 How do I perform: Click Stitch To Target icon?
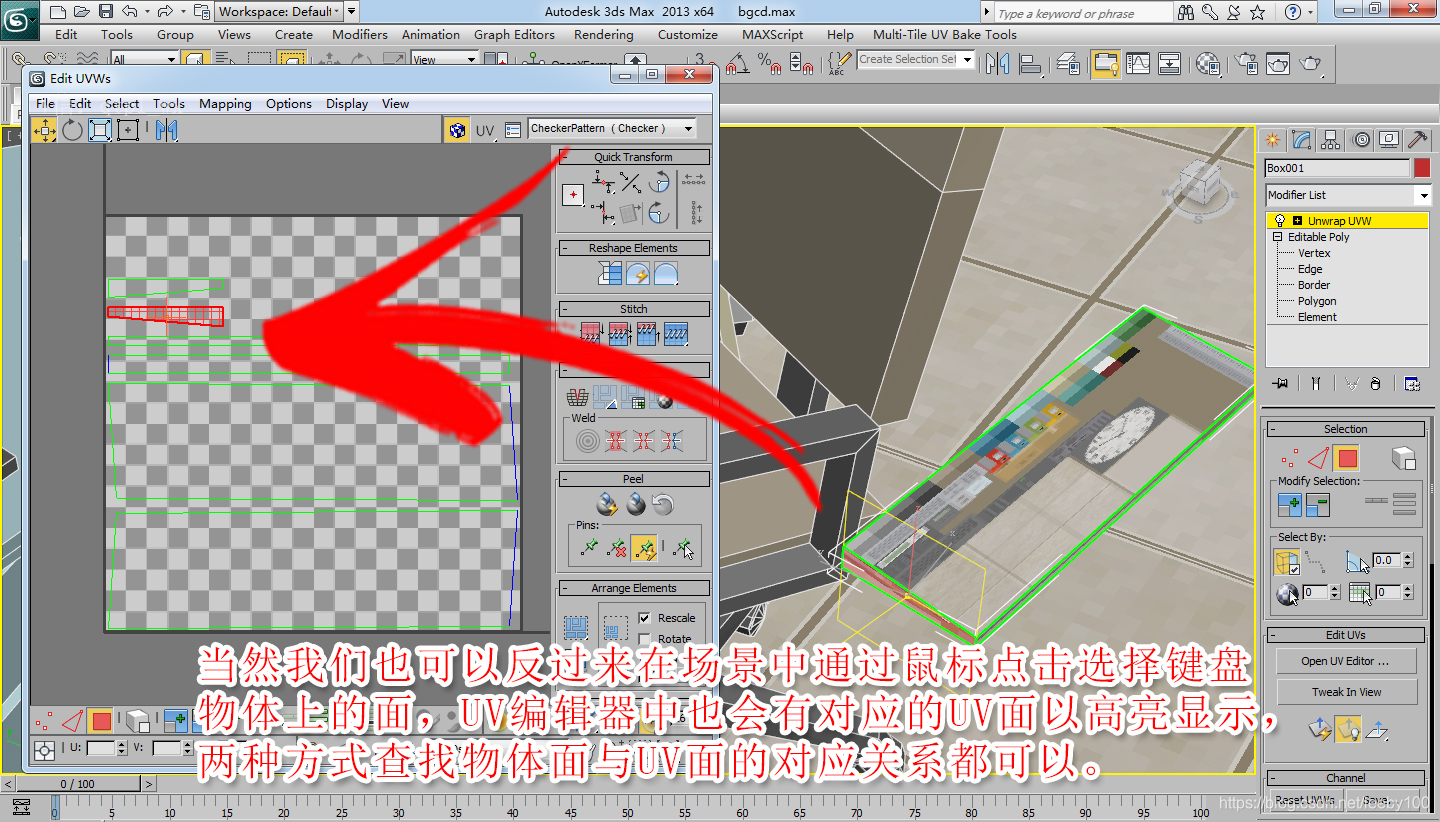click(591, 334)
